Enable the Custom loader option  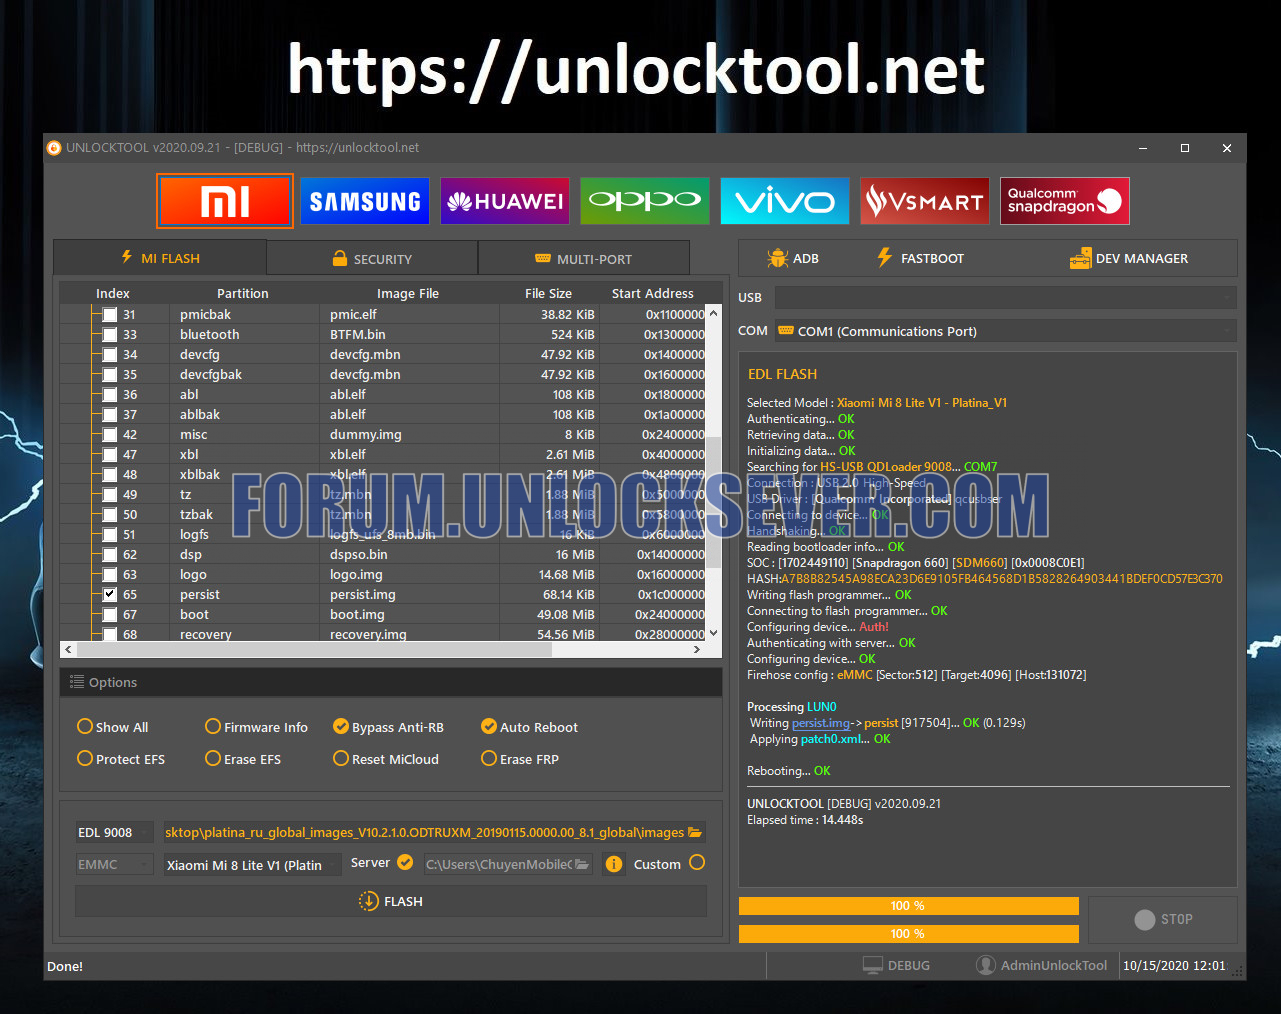[x=697, y=862]
